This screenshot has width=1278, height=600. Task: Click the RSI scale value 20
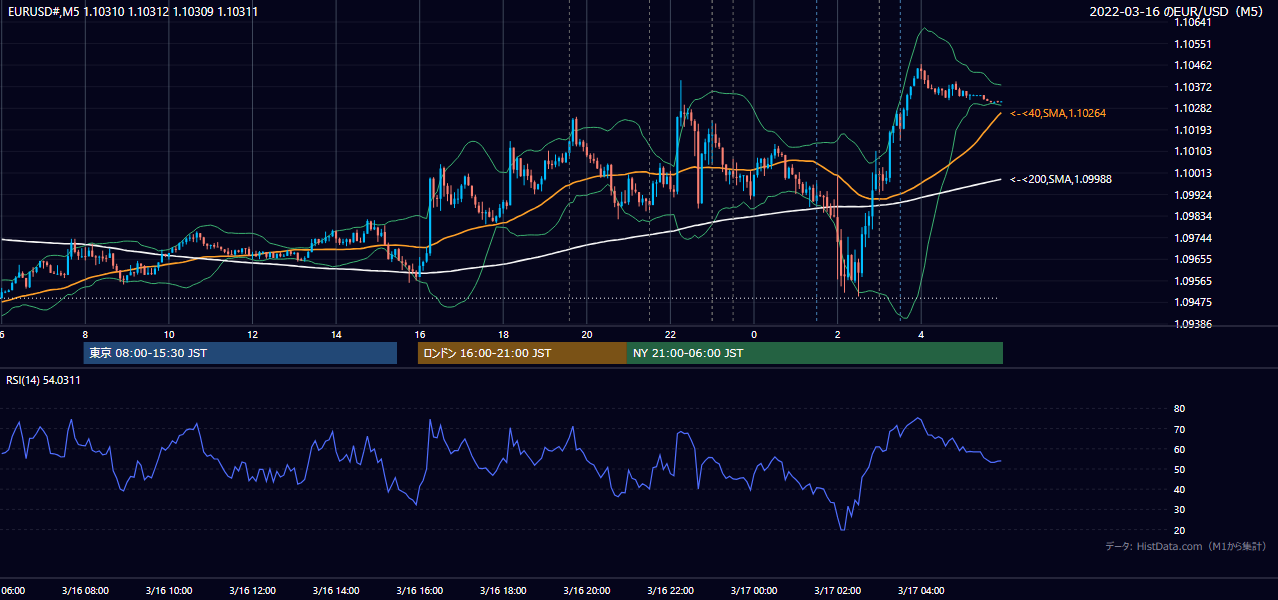point(1179,530)
